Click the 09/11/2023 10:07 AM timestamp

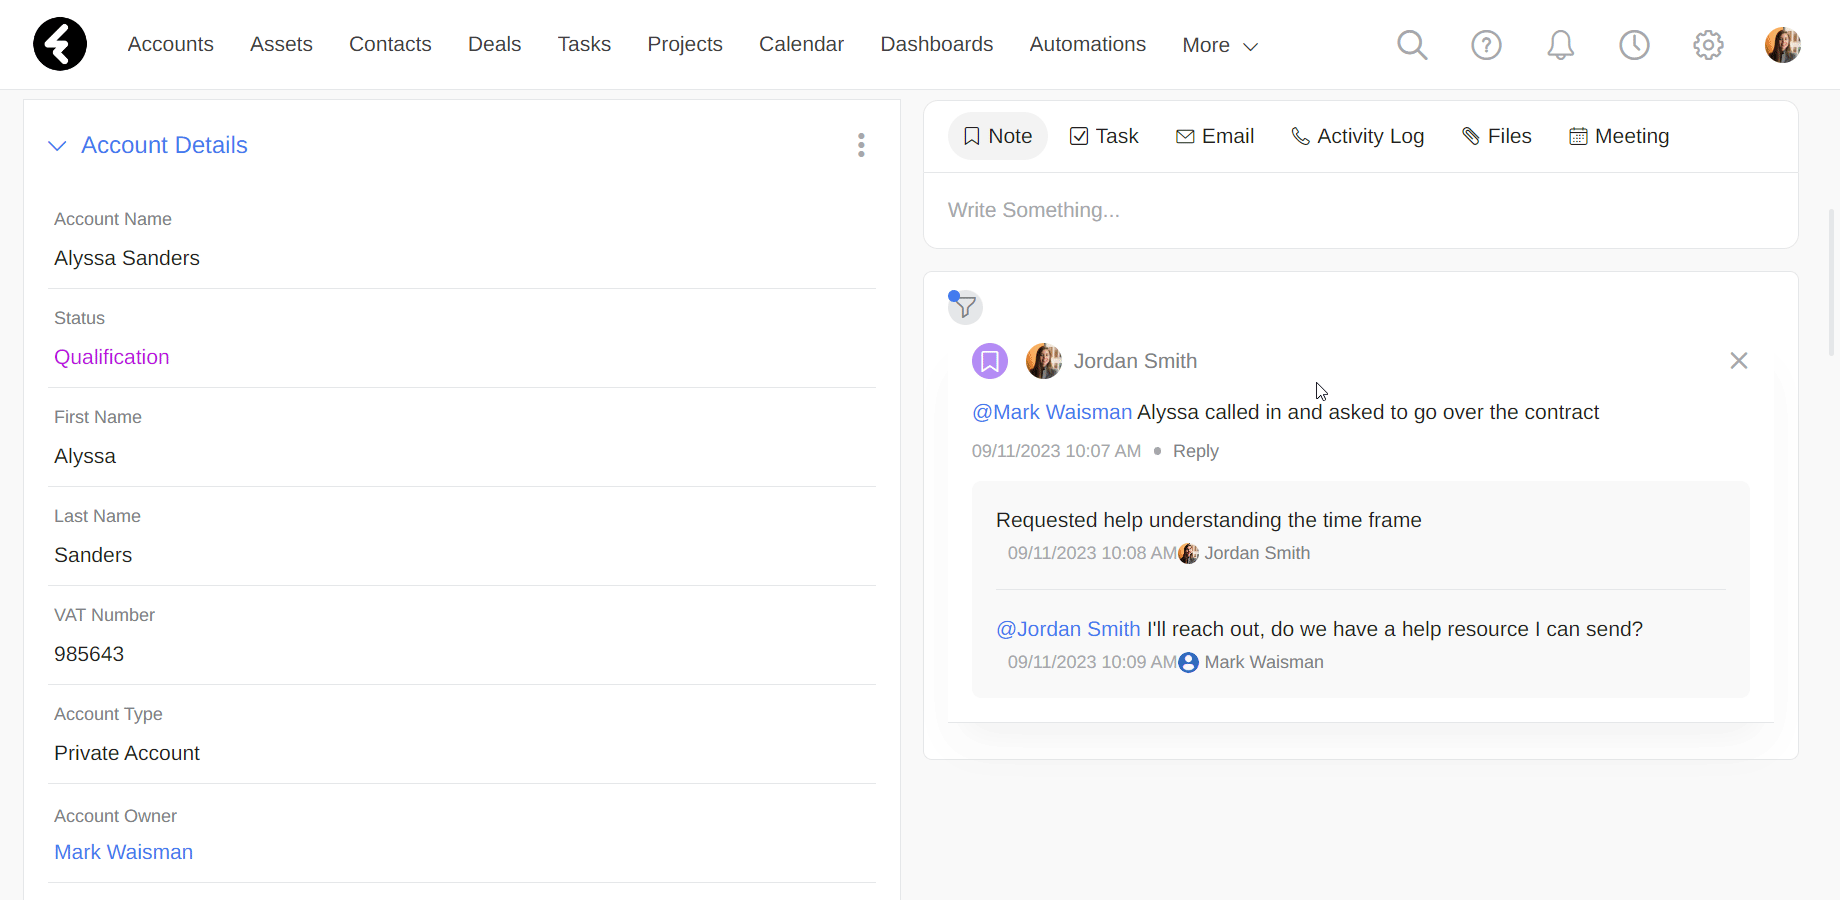(1056, 451)
